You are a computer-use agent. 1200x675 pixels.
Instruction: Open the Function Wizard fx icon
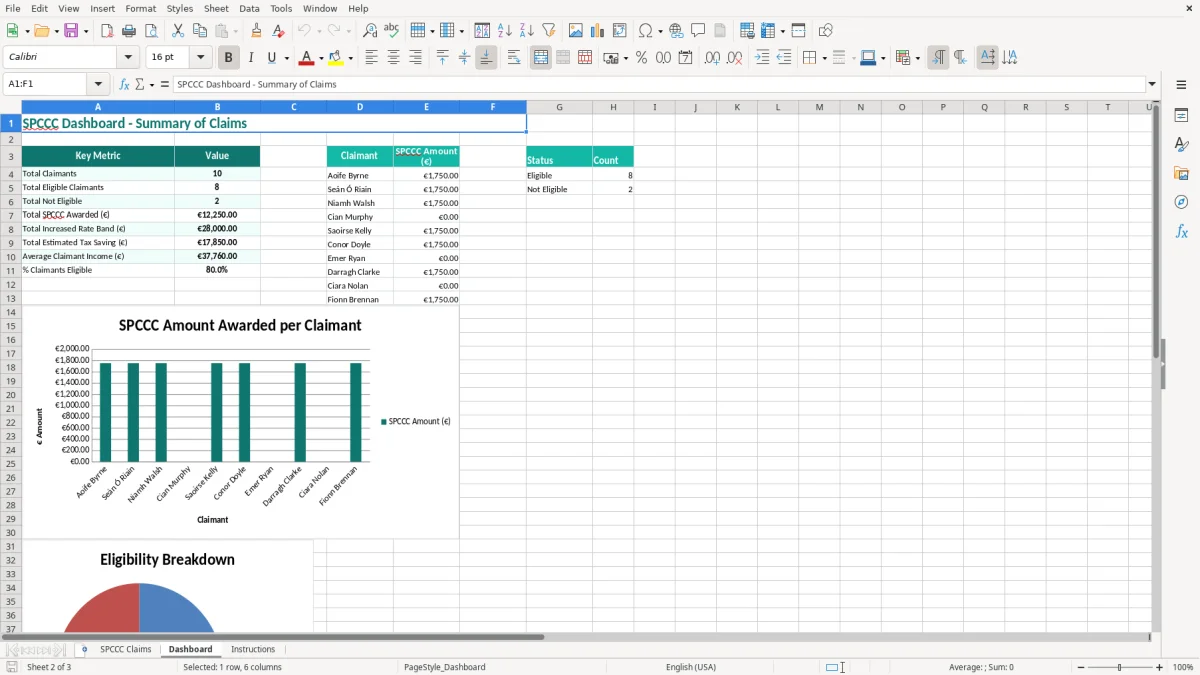(125, 85)
